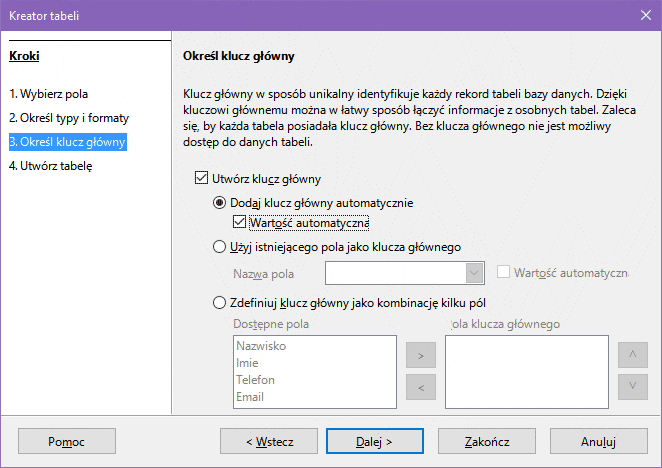Select Użyj istniejącego pola jako klucza głównego
This screenshot has height=468, width=662.
pos(220,246)
